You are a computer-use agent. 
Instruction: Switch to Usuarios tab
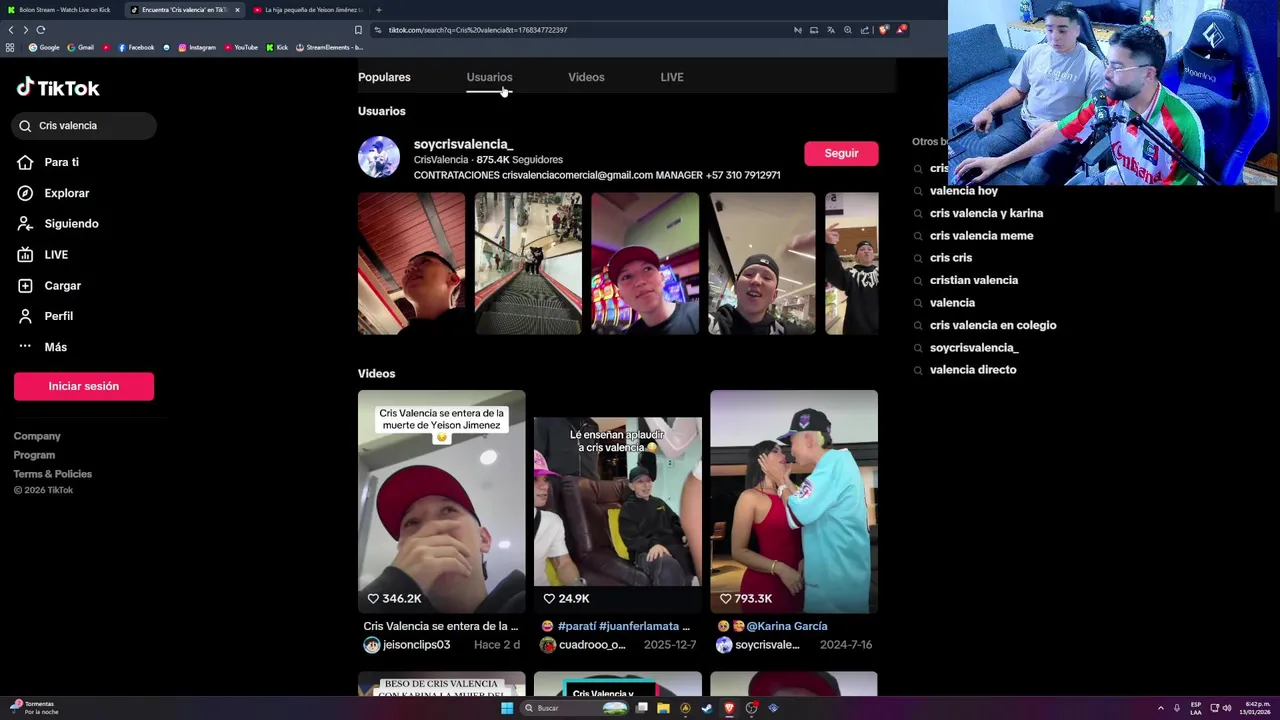tap(489, 77)
